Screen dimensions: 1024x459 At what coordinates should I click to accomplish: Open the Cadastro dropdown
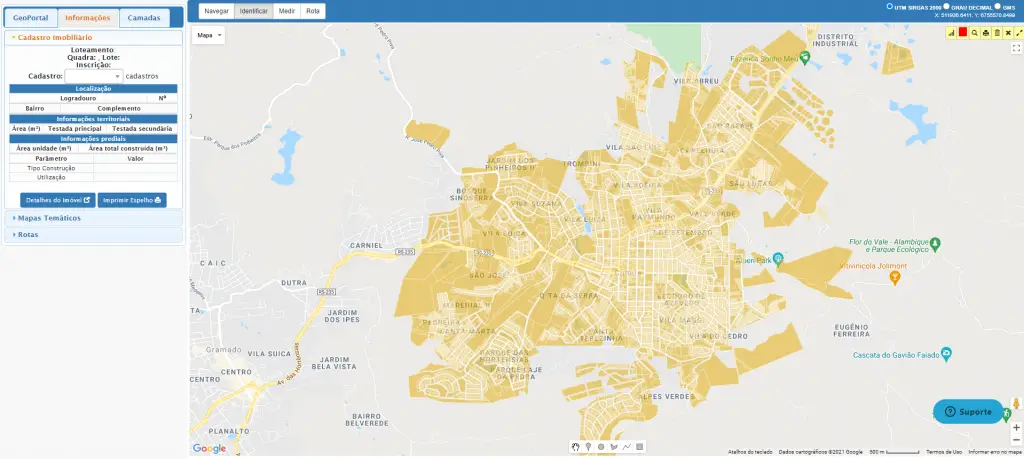coord(93,76)
